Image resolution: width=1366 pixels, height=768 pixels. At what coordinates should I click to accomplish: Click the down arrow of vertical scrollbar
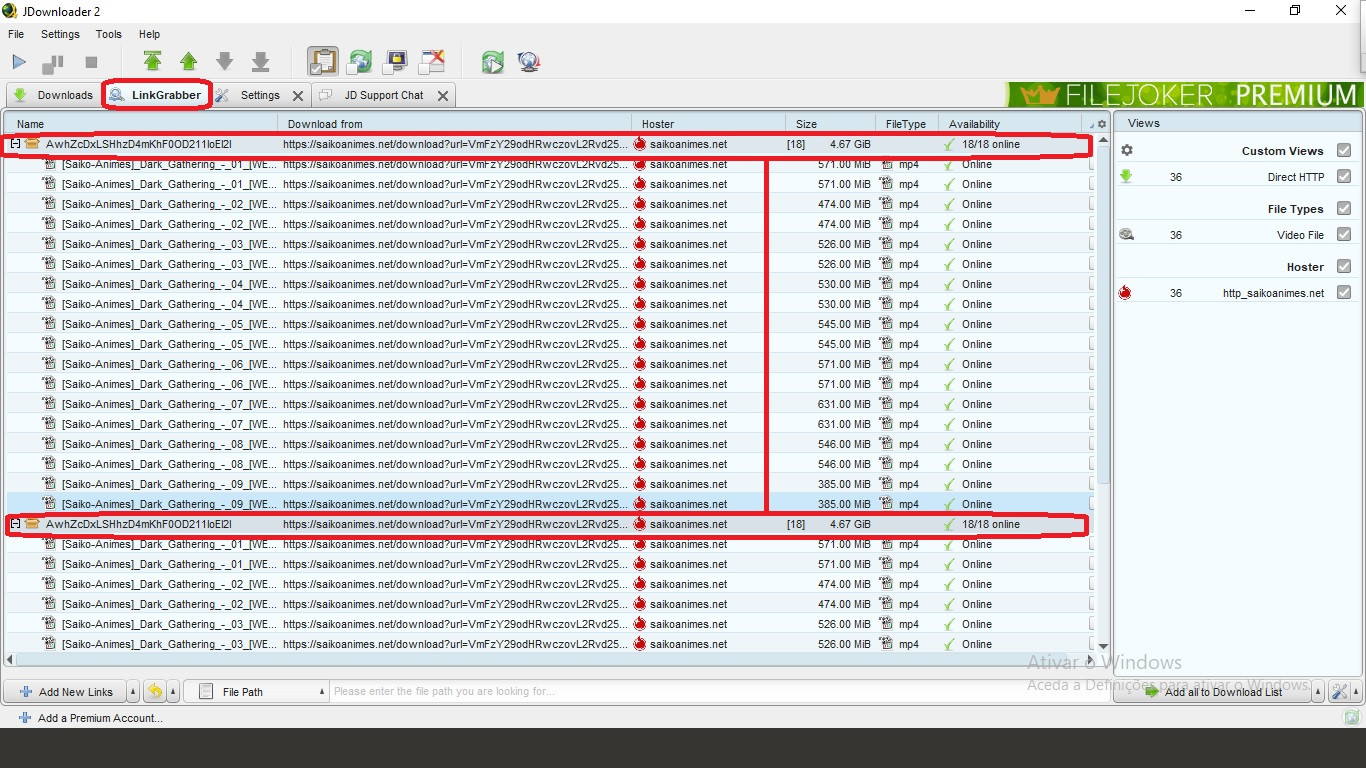(x=1103, y=646)
